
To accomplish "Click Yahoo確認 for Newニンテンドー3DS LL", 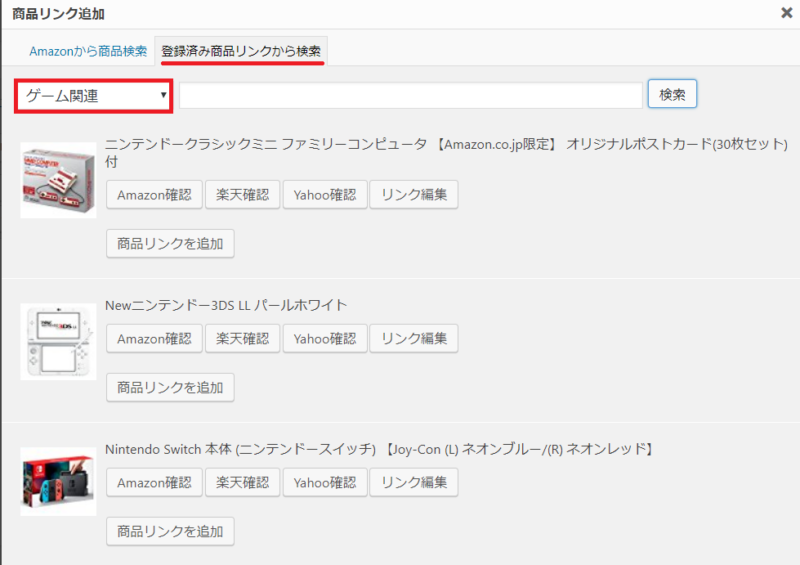I will click(x=325, y=338).
